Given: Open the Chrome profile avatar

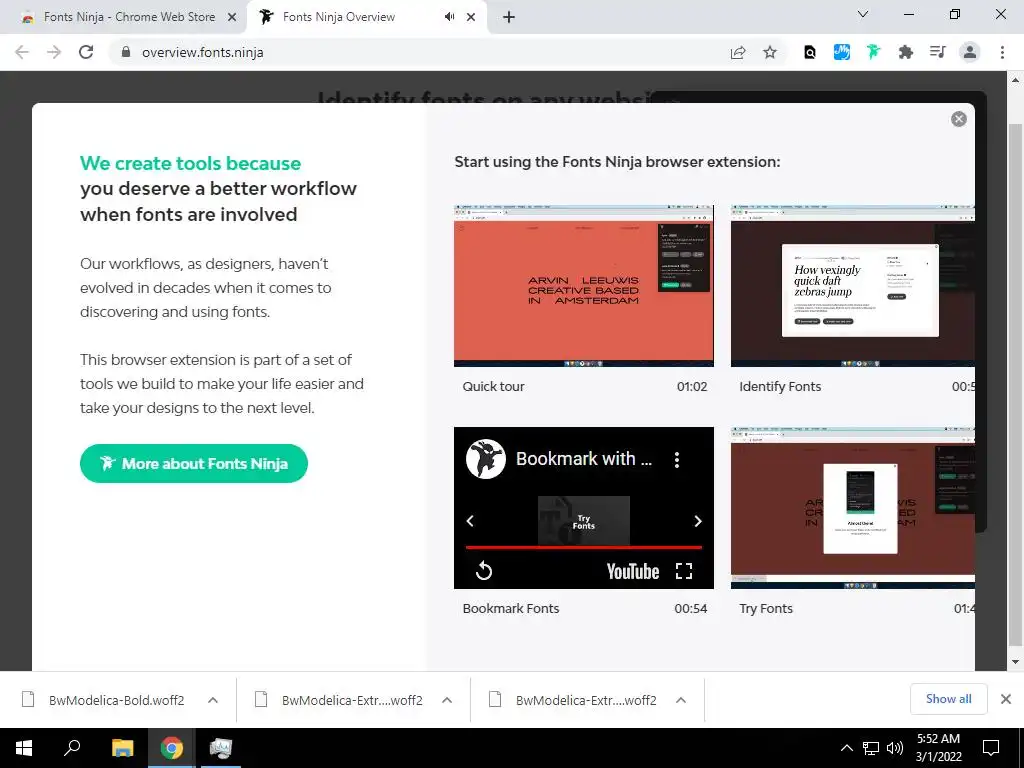Looking at the screenshot, I should pos(970,52).
